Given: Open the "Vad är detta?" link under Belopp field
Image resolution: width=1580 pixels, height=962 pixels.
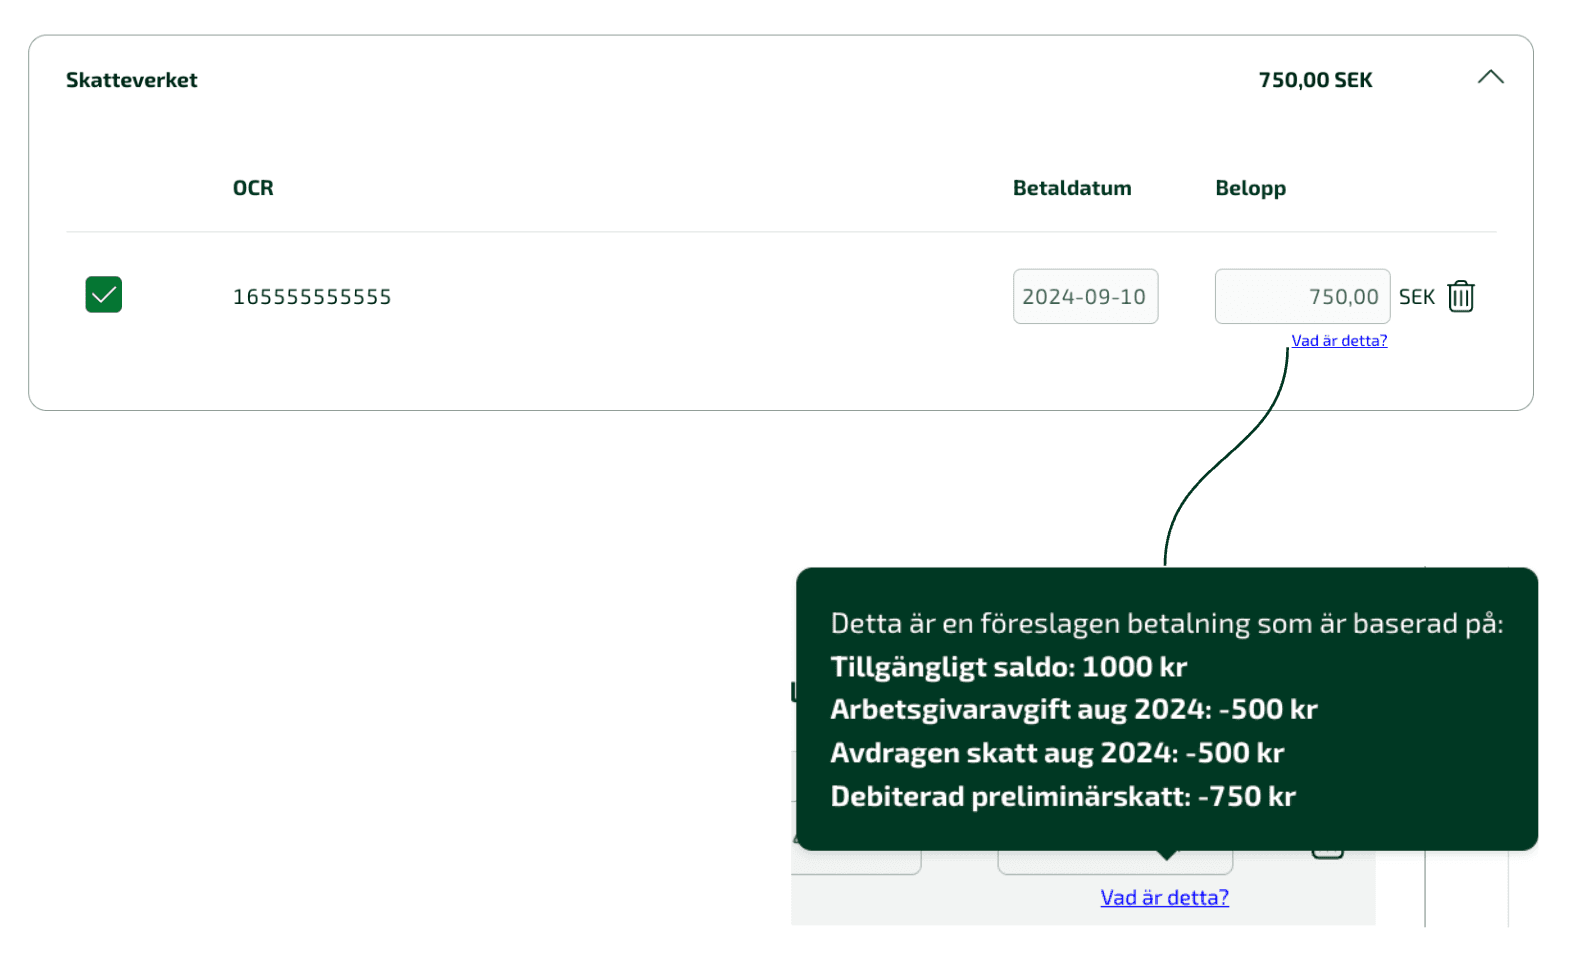Looking at the screenshot, I should (x=1339, y=341).
